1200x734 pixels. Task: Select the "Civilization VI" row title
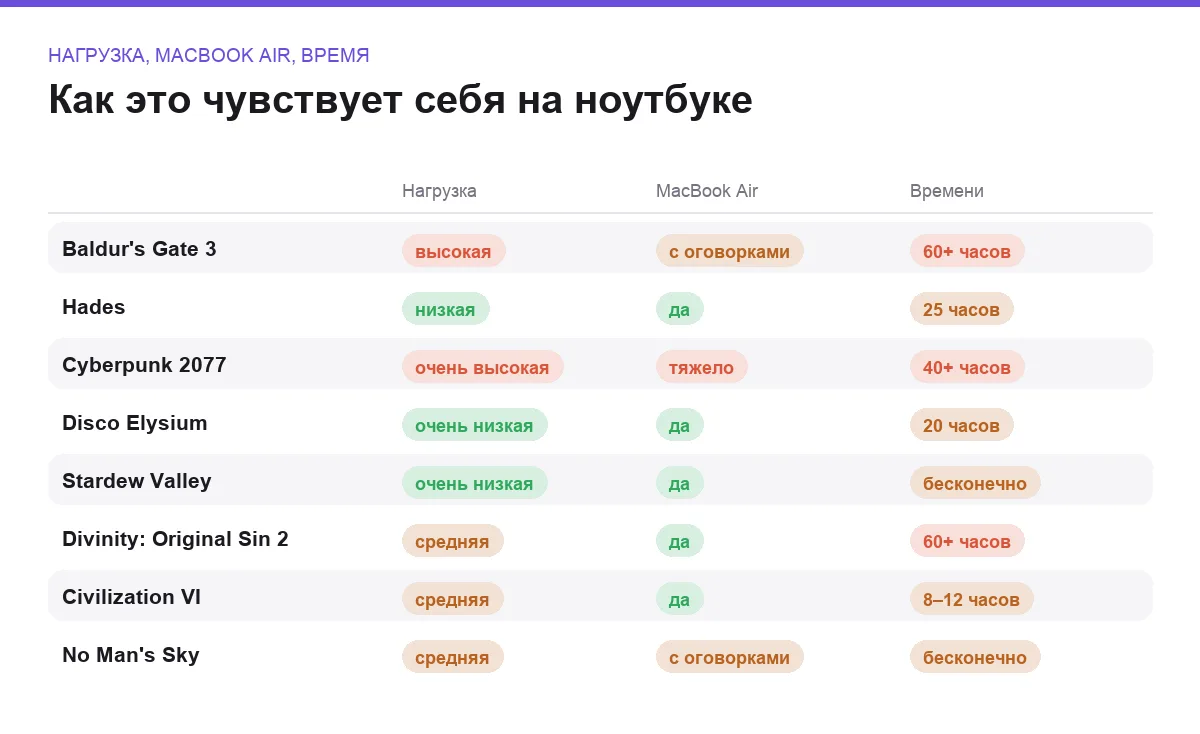click(132, 597)
